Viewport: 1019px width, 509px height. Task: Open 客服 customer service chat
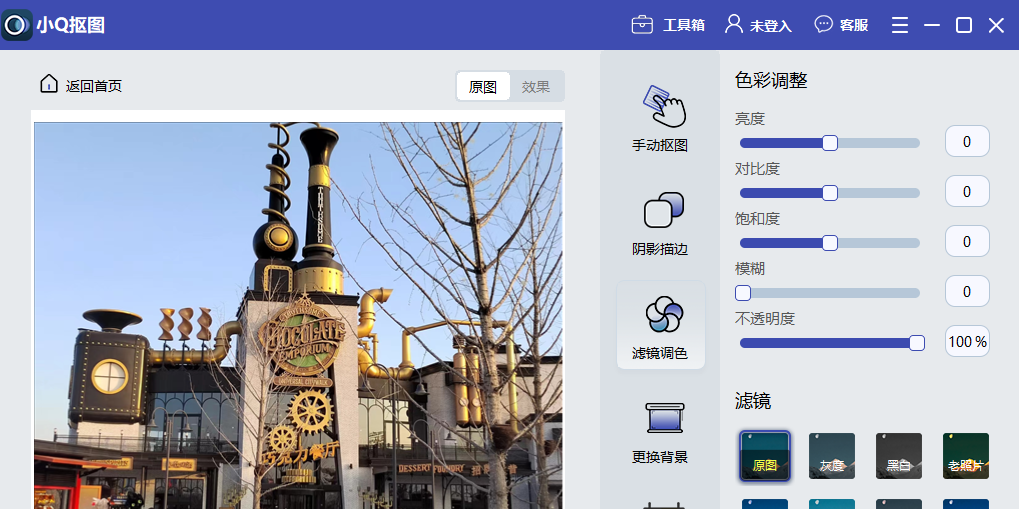tap(842, 25)
